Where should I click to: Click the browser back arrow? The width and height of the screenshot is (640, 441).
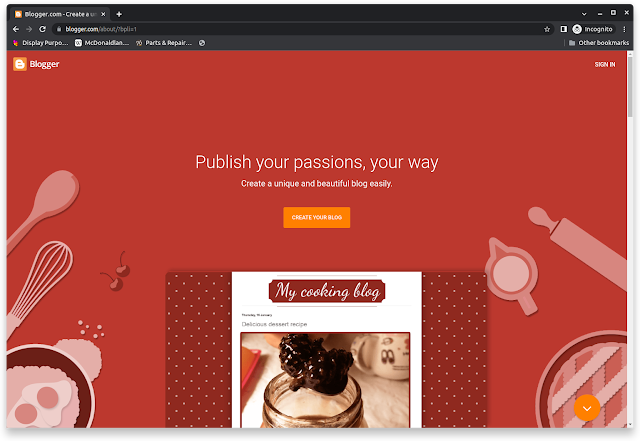(x=16, y=29)
